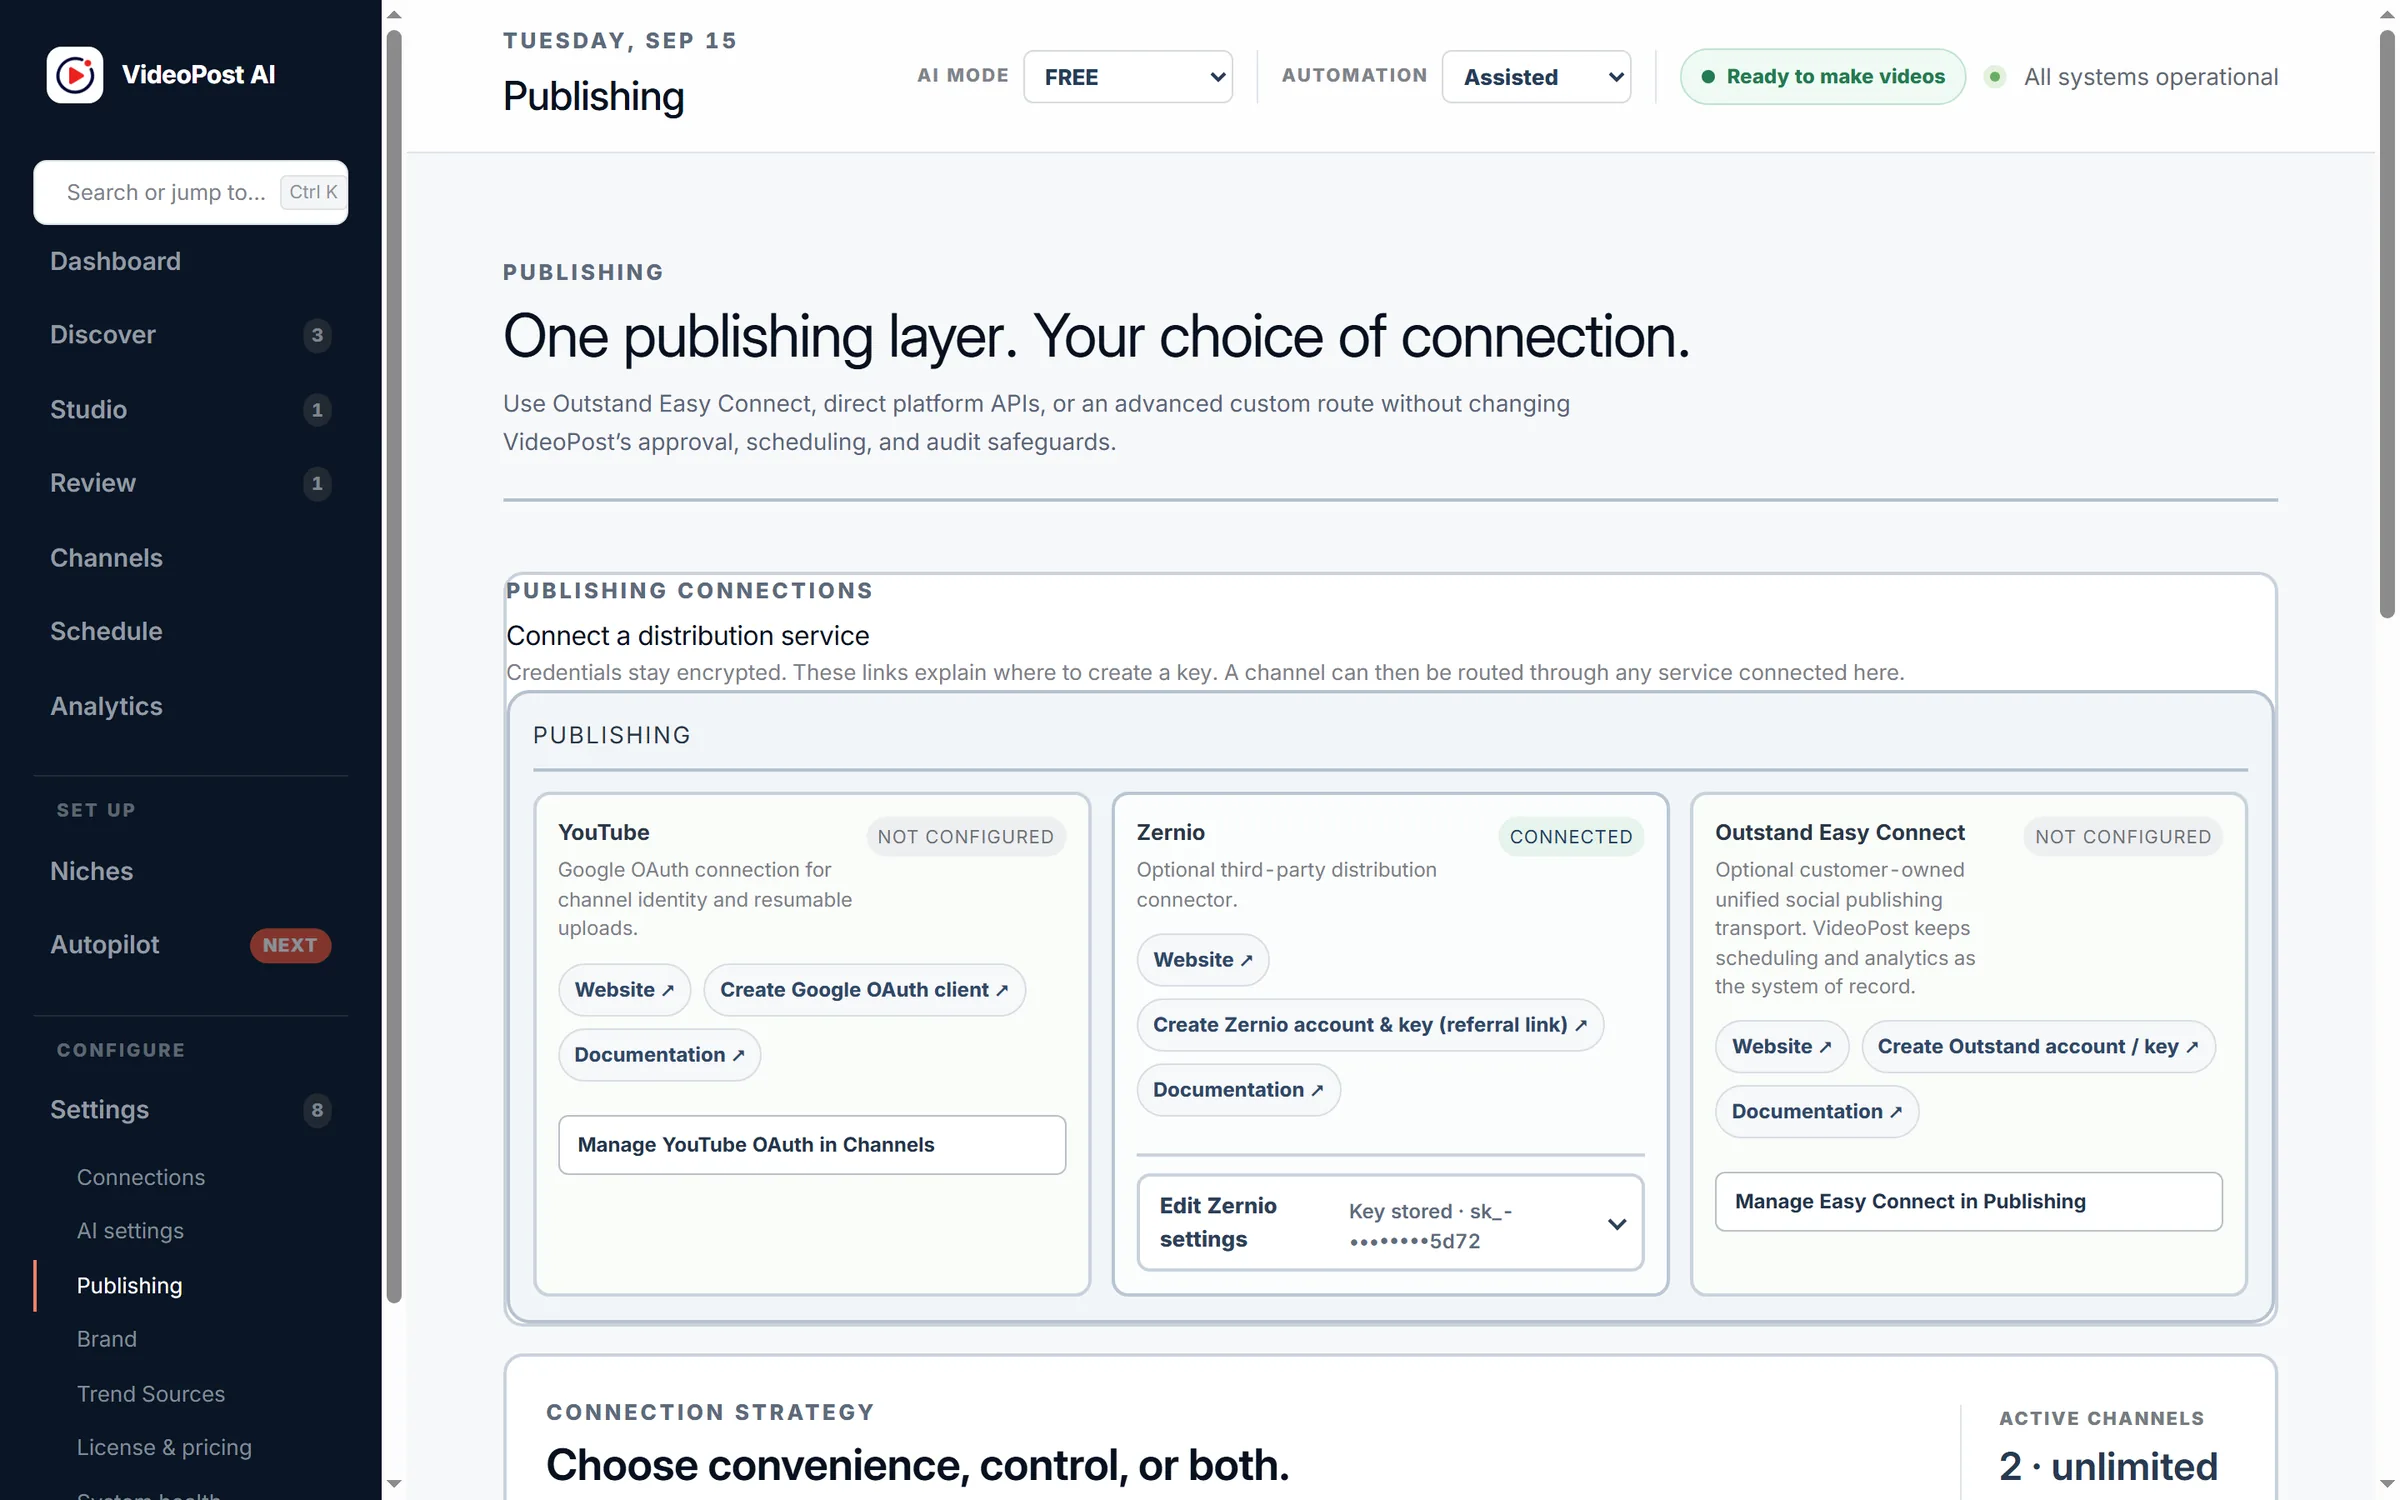Click the Discover badge showing 3
This screenshot has width=2400, height=1500.
(x=317, y=335)
